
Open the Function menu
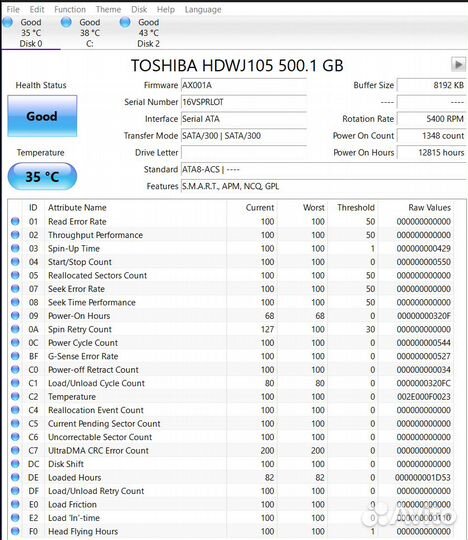point(70,9)
